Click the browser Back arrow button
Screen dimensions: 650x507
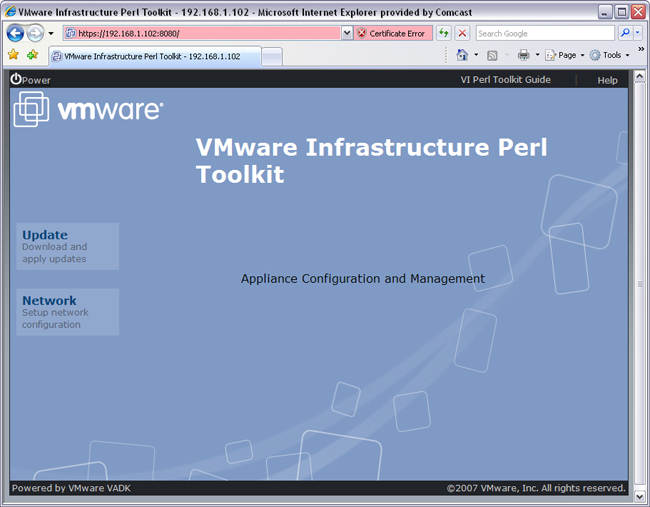15,33
